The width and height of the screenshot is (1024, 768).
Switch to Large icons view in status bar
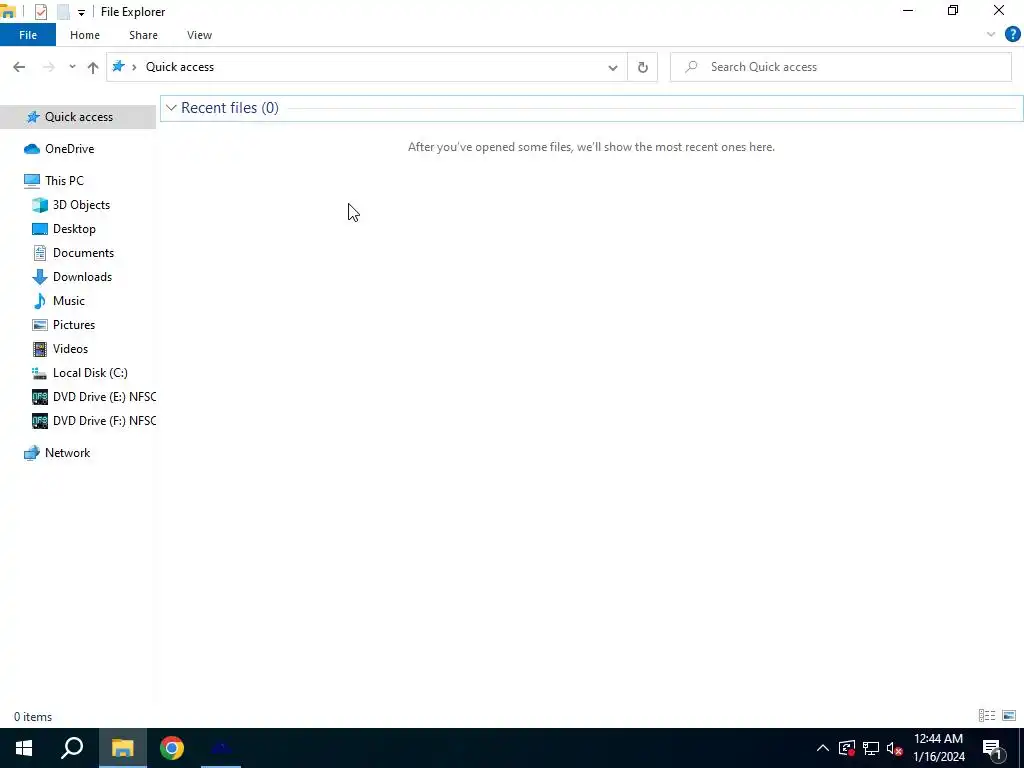tap(1009, 716)
